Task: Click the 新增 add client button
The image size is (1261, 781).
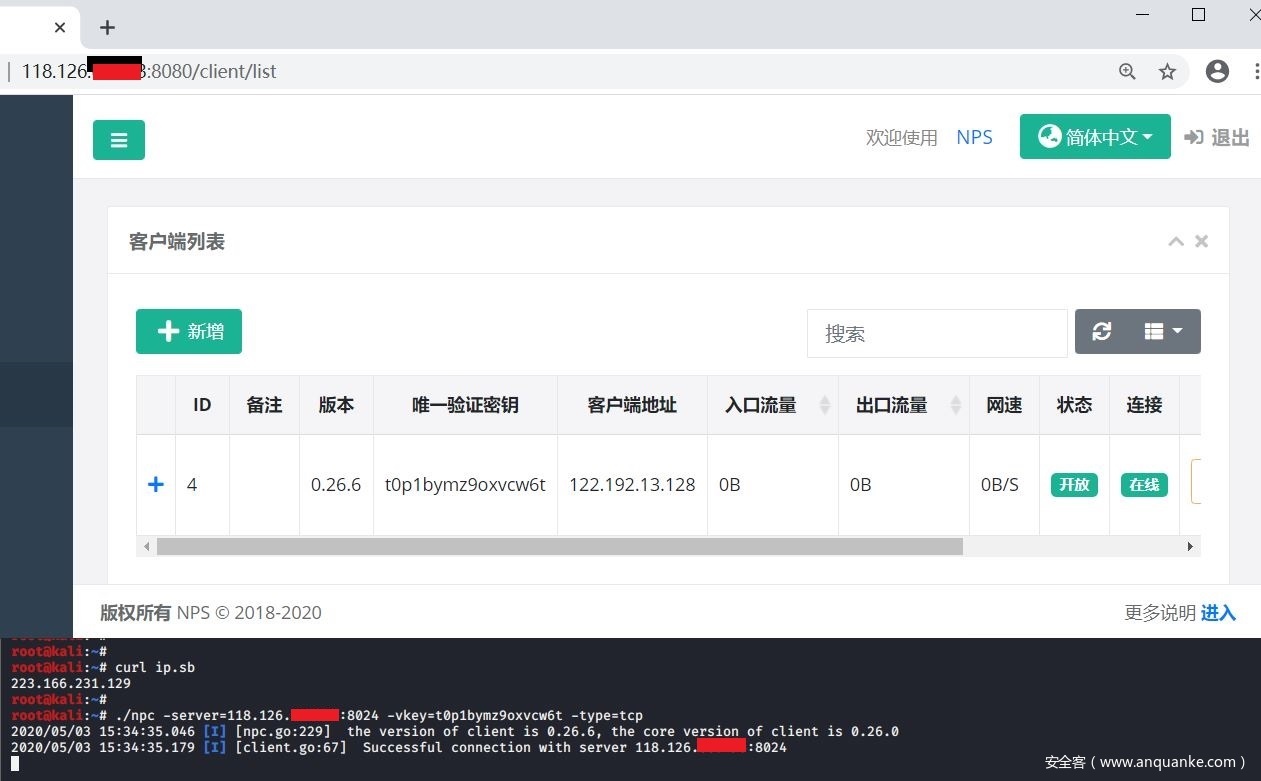Action: [x=189, y=331]
